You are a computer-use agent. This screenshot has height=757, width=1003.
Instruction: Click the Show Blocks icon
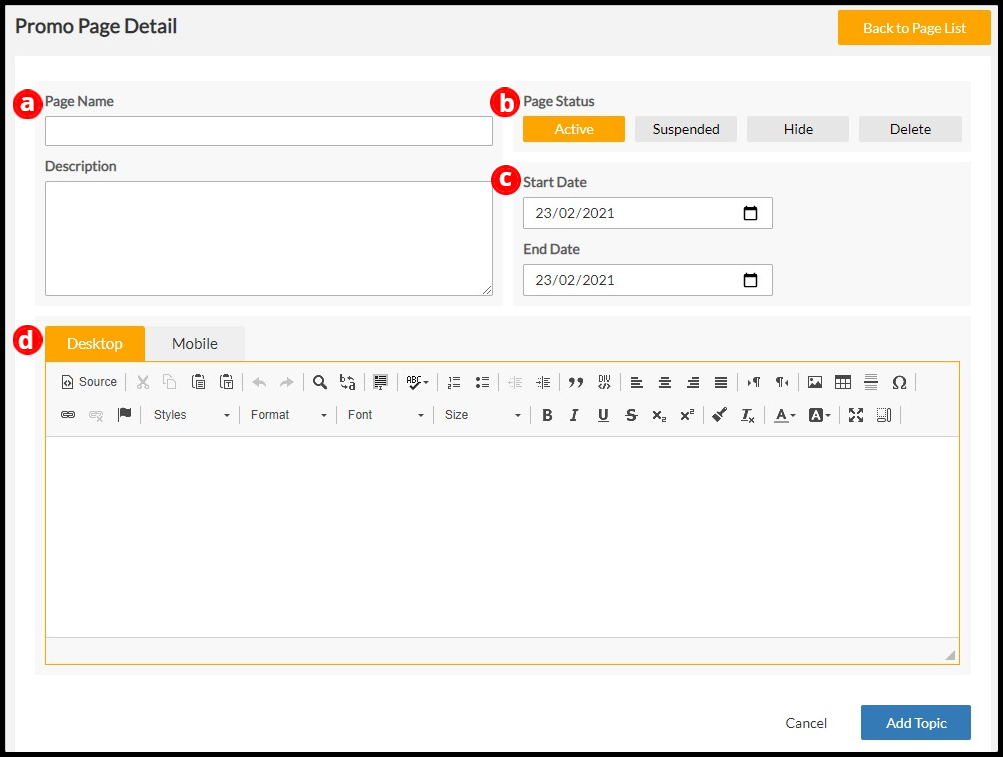[884, 415]
